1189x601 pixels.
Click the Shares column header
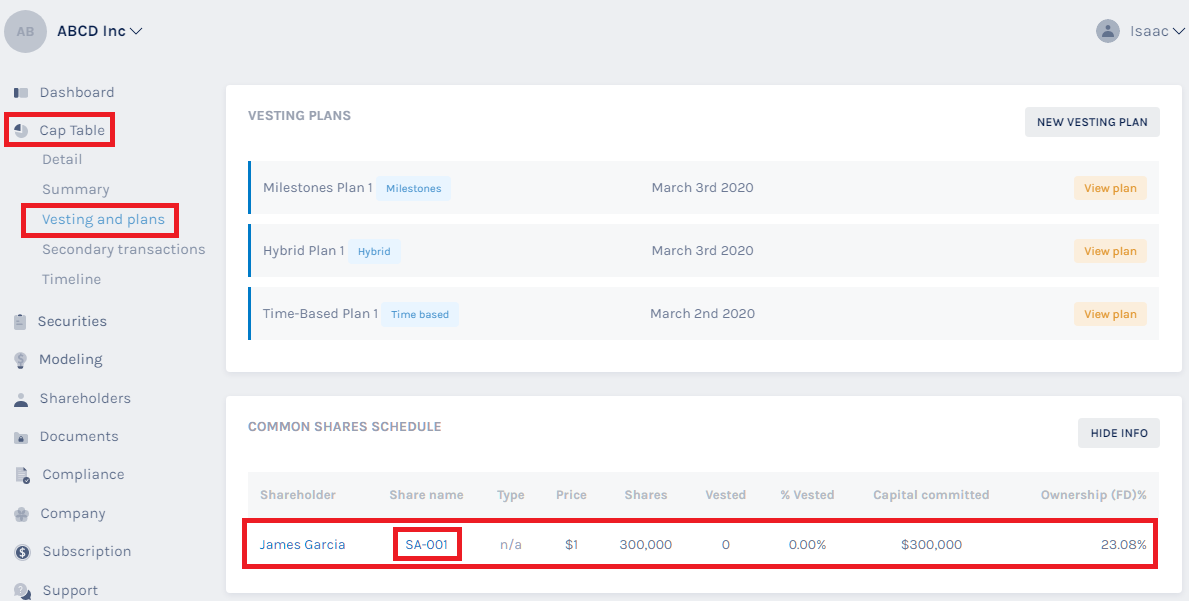click(x=646, y=495)
